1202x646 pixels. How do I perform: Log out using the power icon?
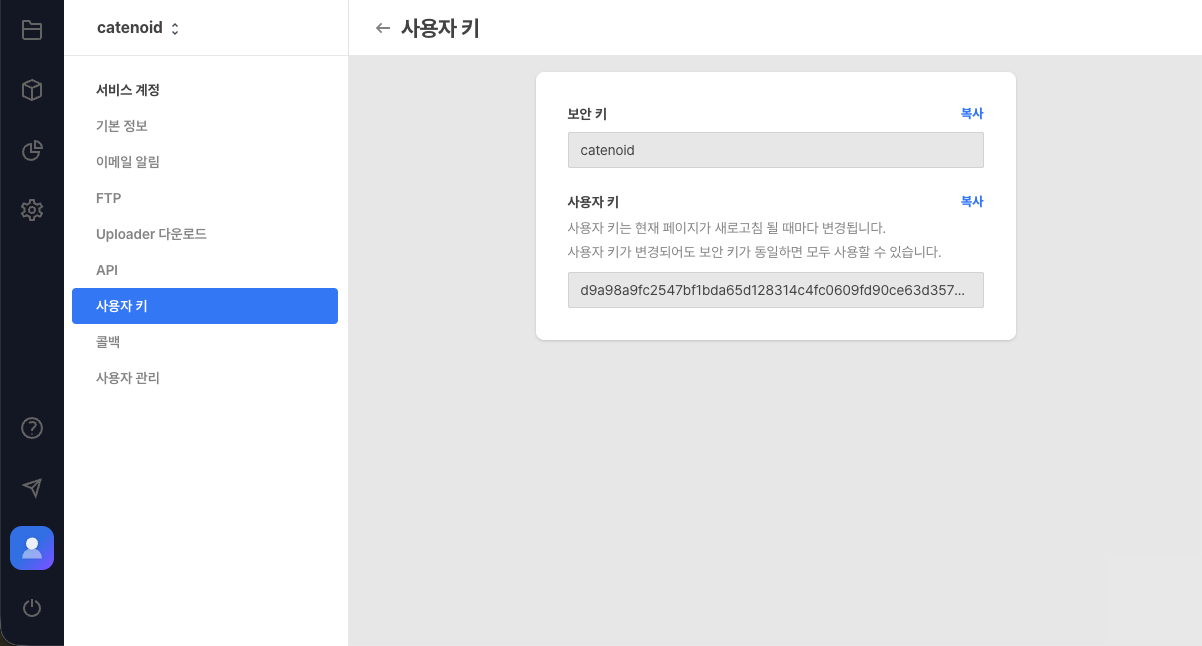(32, 608)
